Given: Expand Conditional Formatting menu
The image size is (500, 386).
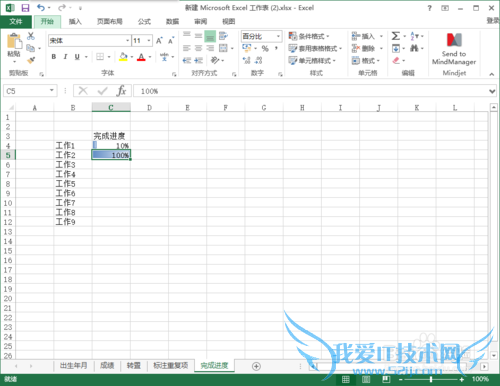Looking at the screenshot, I should pos(309,36).
